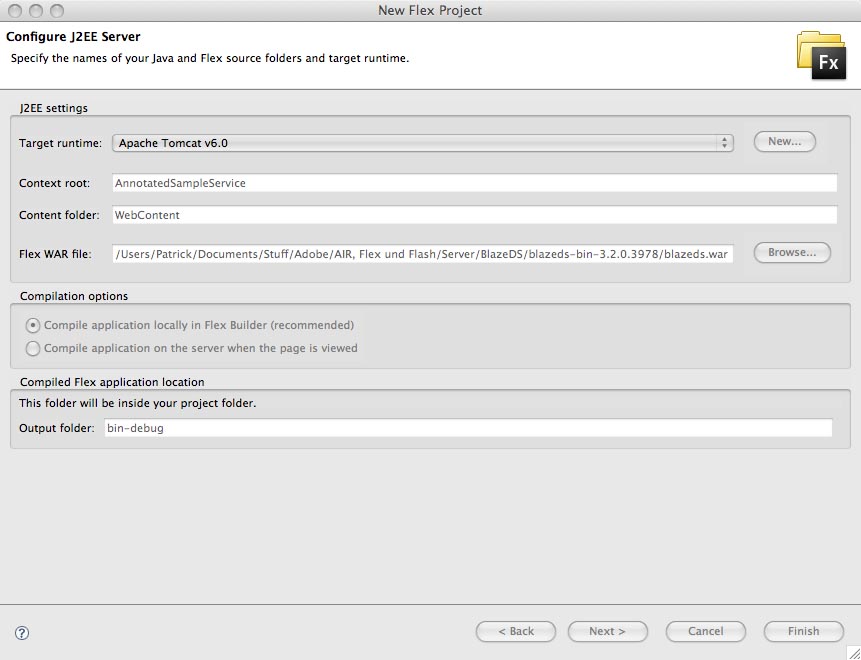Click the Output folder input field
861x660 pixels.
(x=468, y=428)
